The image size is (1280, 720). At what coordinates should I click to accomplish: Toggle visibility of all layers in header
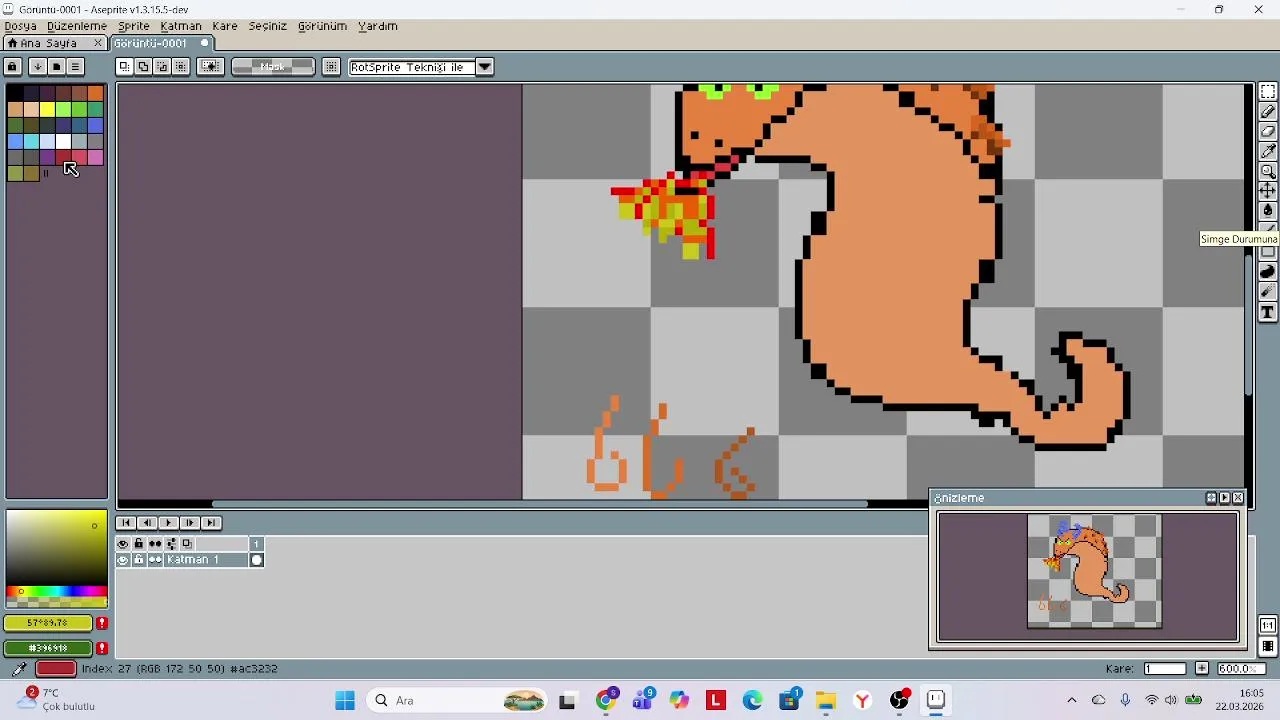point(123,544)
